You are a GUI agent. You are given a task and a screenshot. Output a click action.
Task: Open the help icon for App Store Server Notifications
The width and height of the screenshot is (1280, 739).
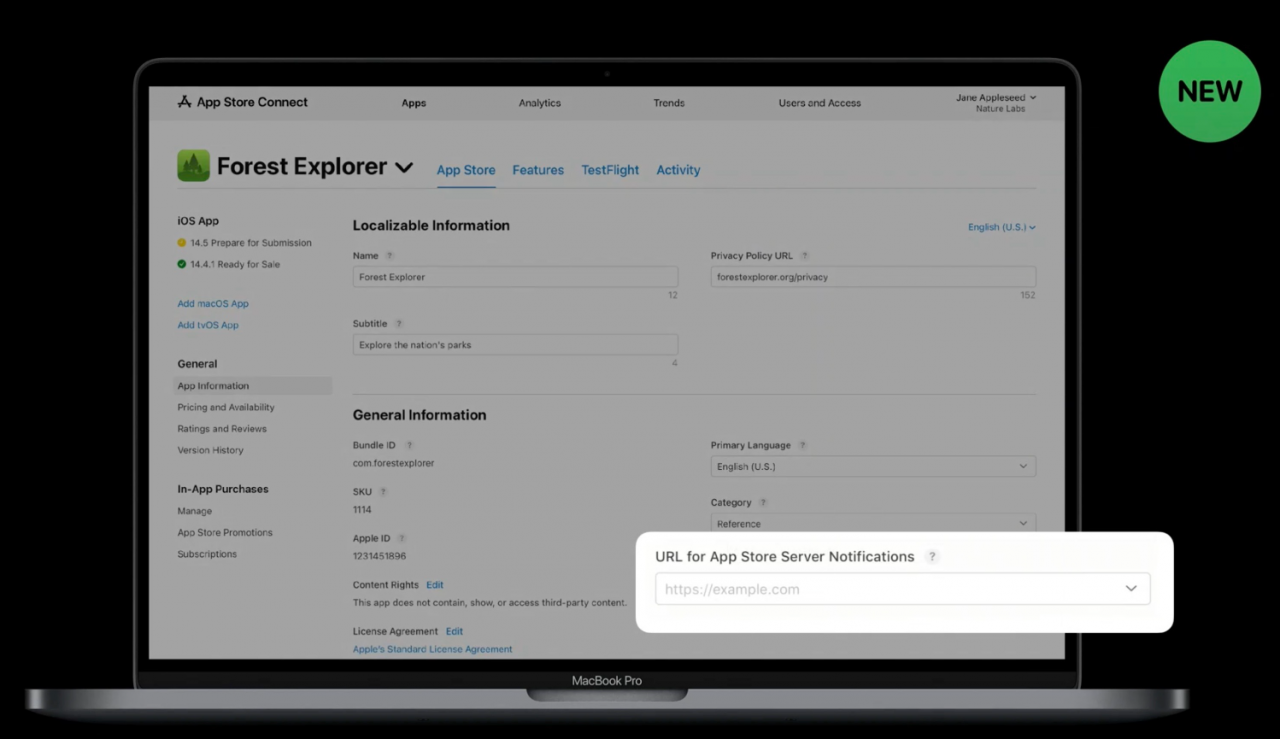click(x=932, y=557)
